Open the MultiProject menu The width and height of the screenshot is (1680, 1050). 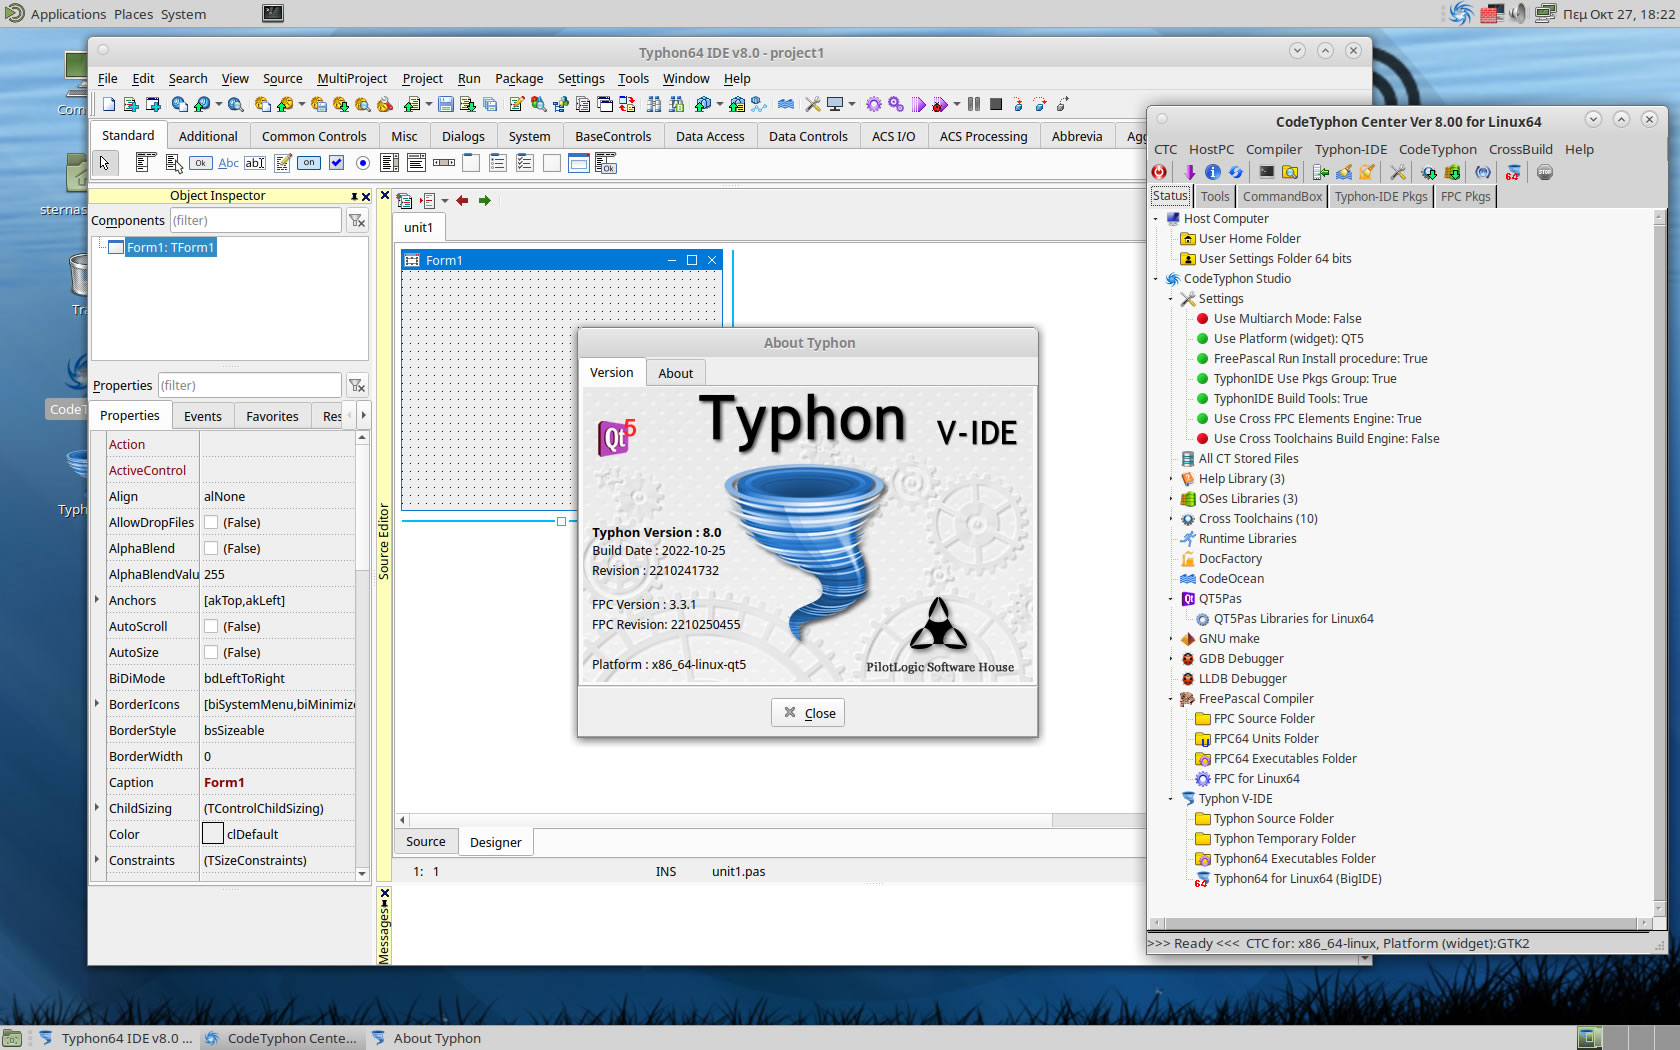352,78
